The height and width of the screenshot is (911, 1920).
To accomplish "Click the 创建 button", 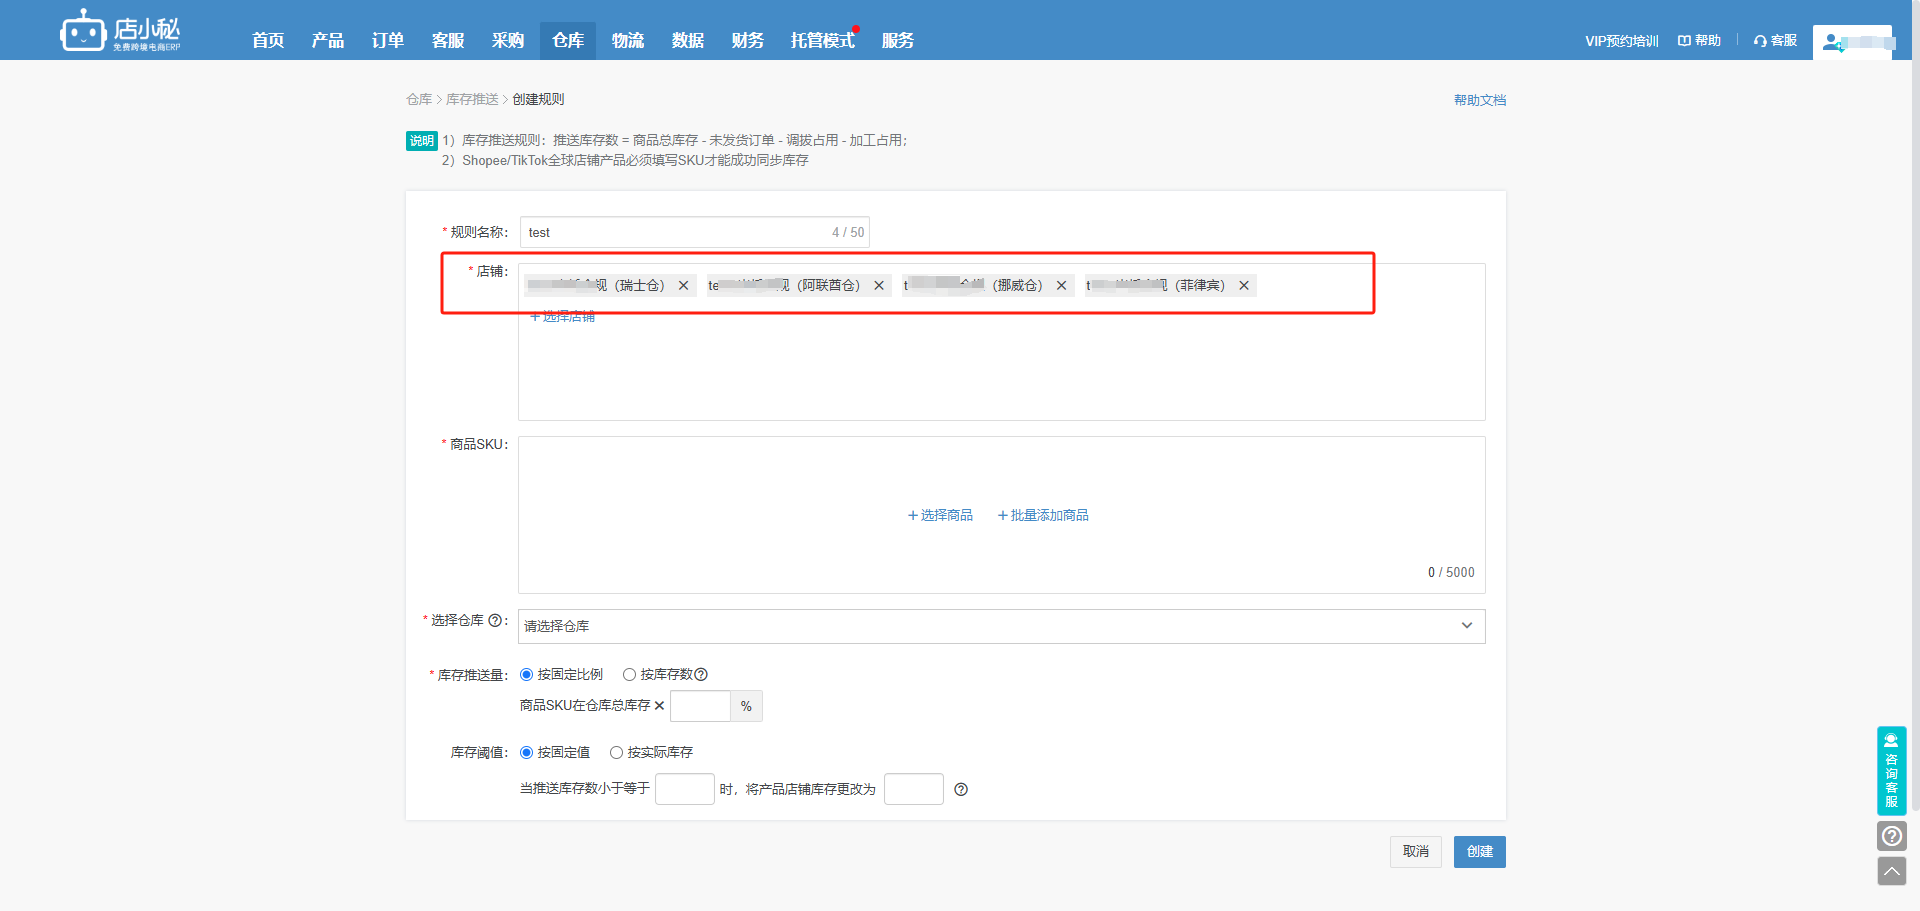I will coord(1480,852).
